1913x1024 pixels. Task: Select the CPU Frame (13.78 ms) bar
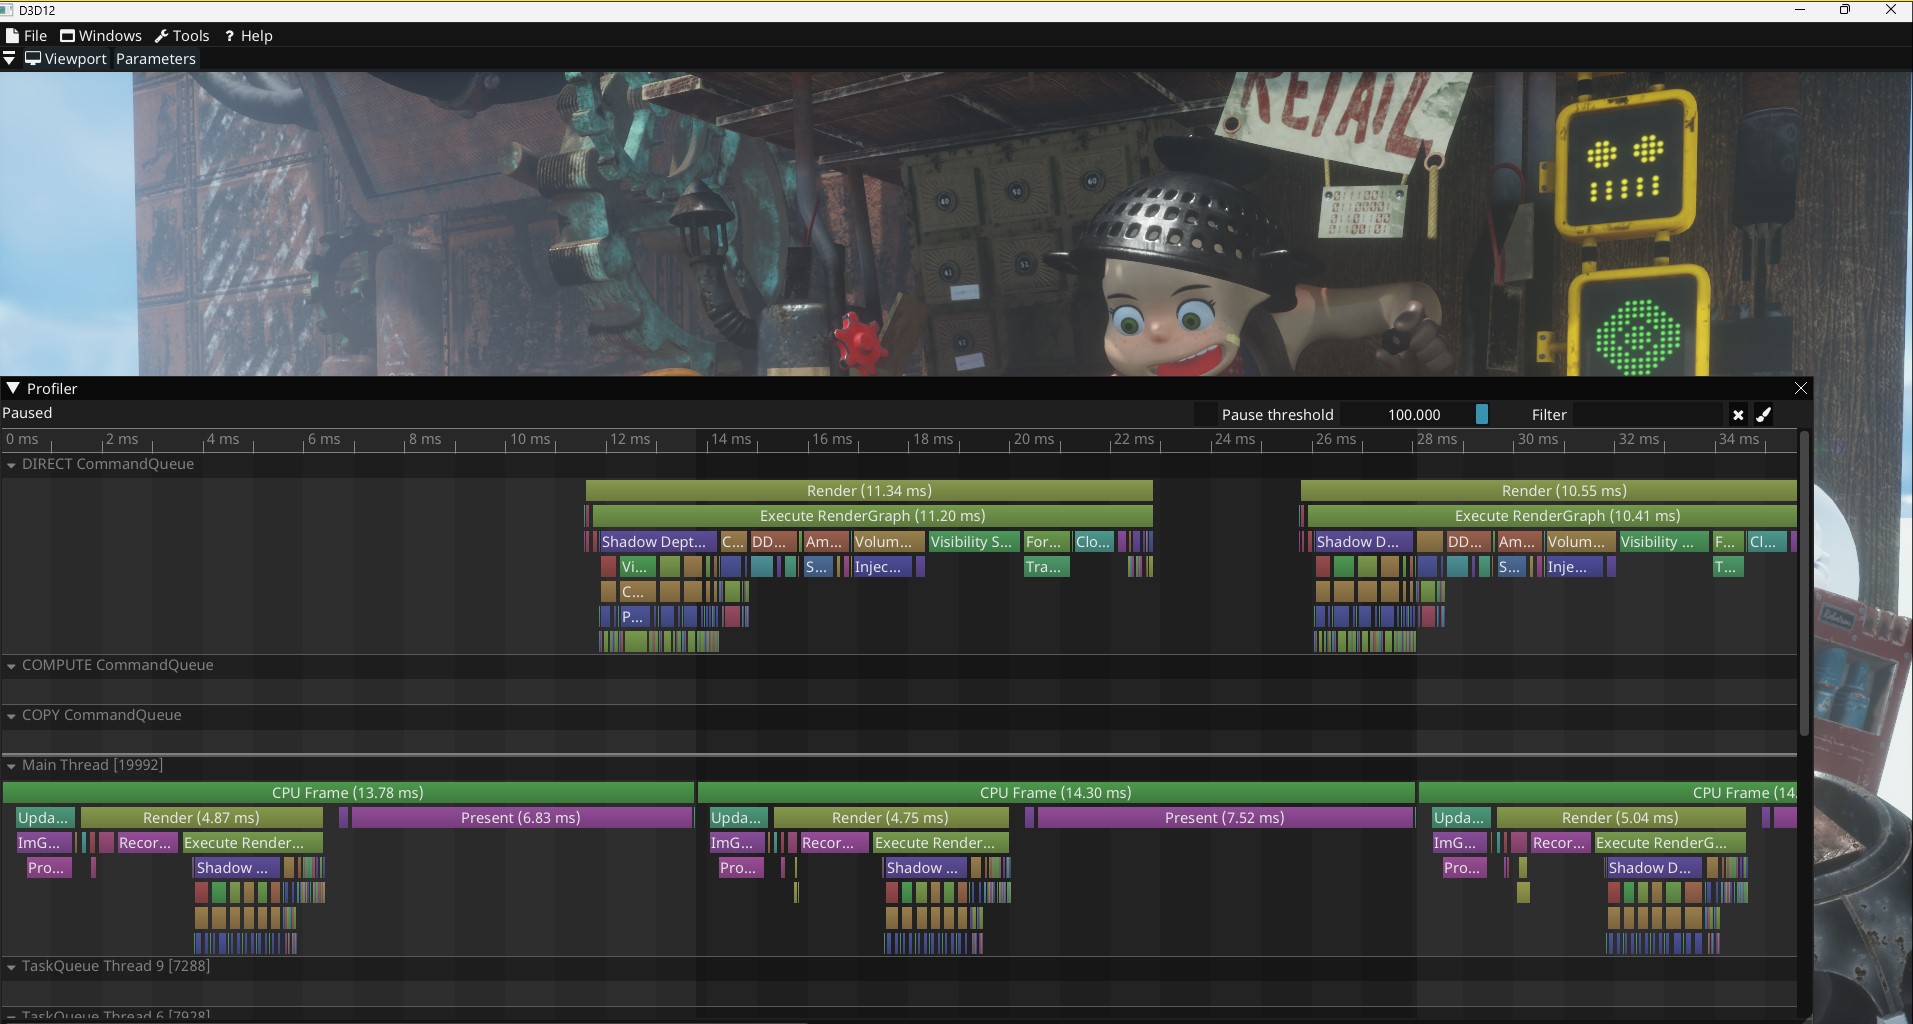pyautogui.click(x=348, y=793)
